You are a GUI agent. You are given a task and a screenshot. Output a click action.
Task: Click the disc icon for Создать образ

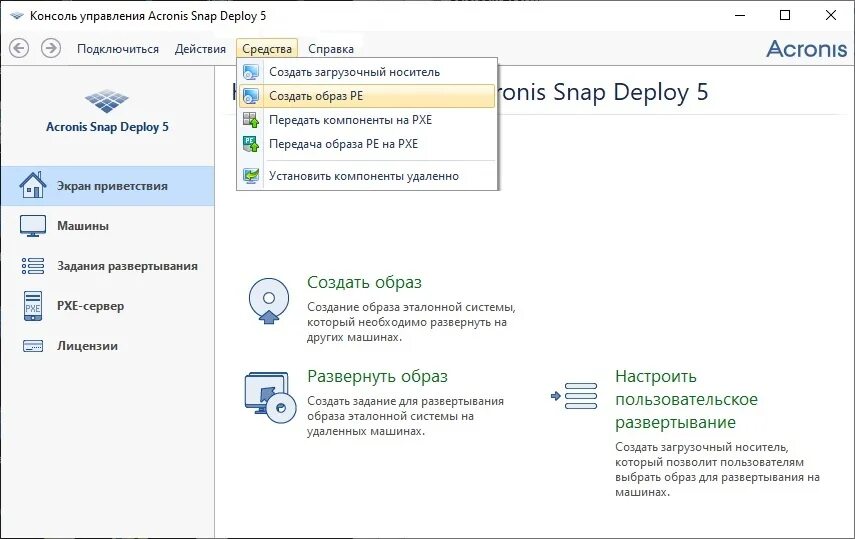click(269, 301)
